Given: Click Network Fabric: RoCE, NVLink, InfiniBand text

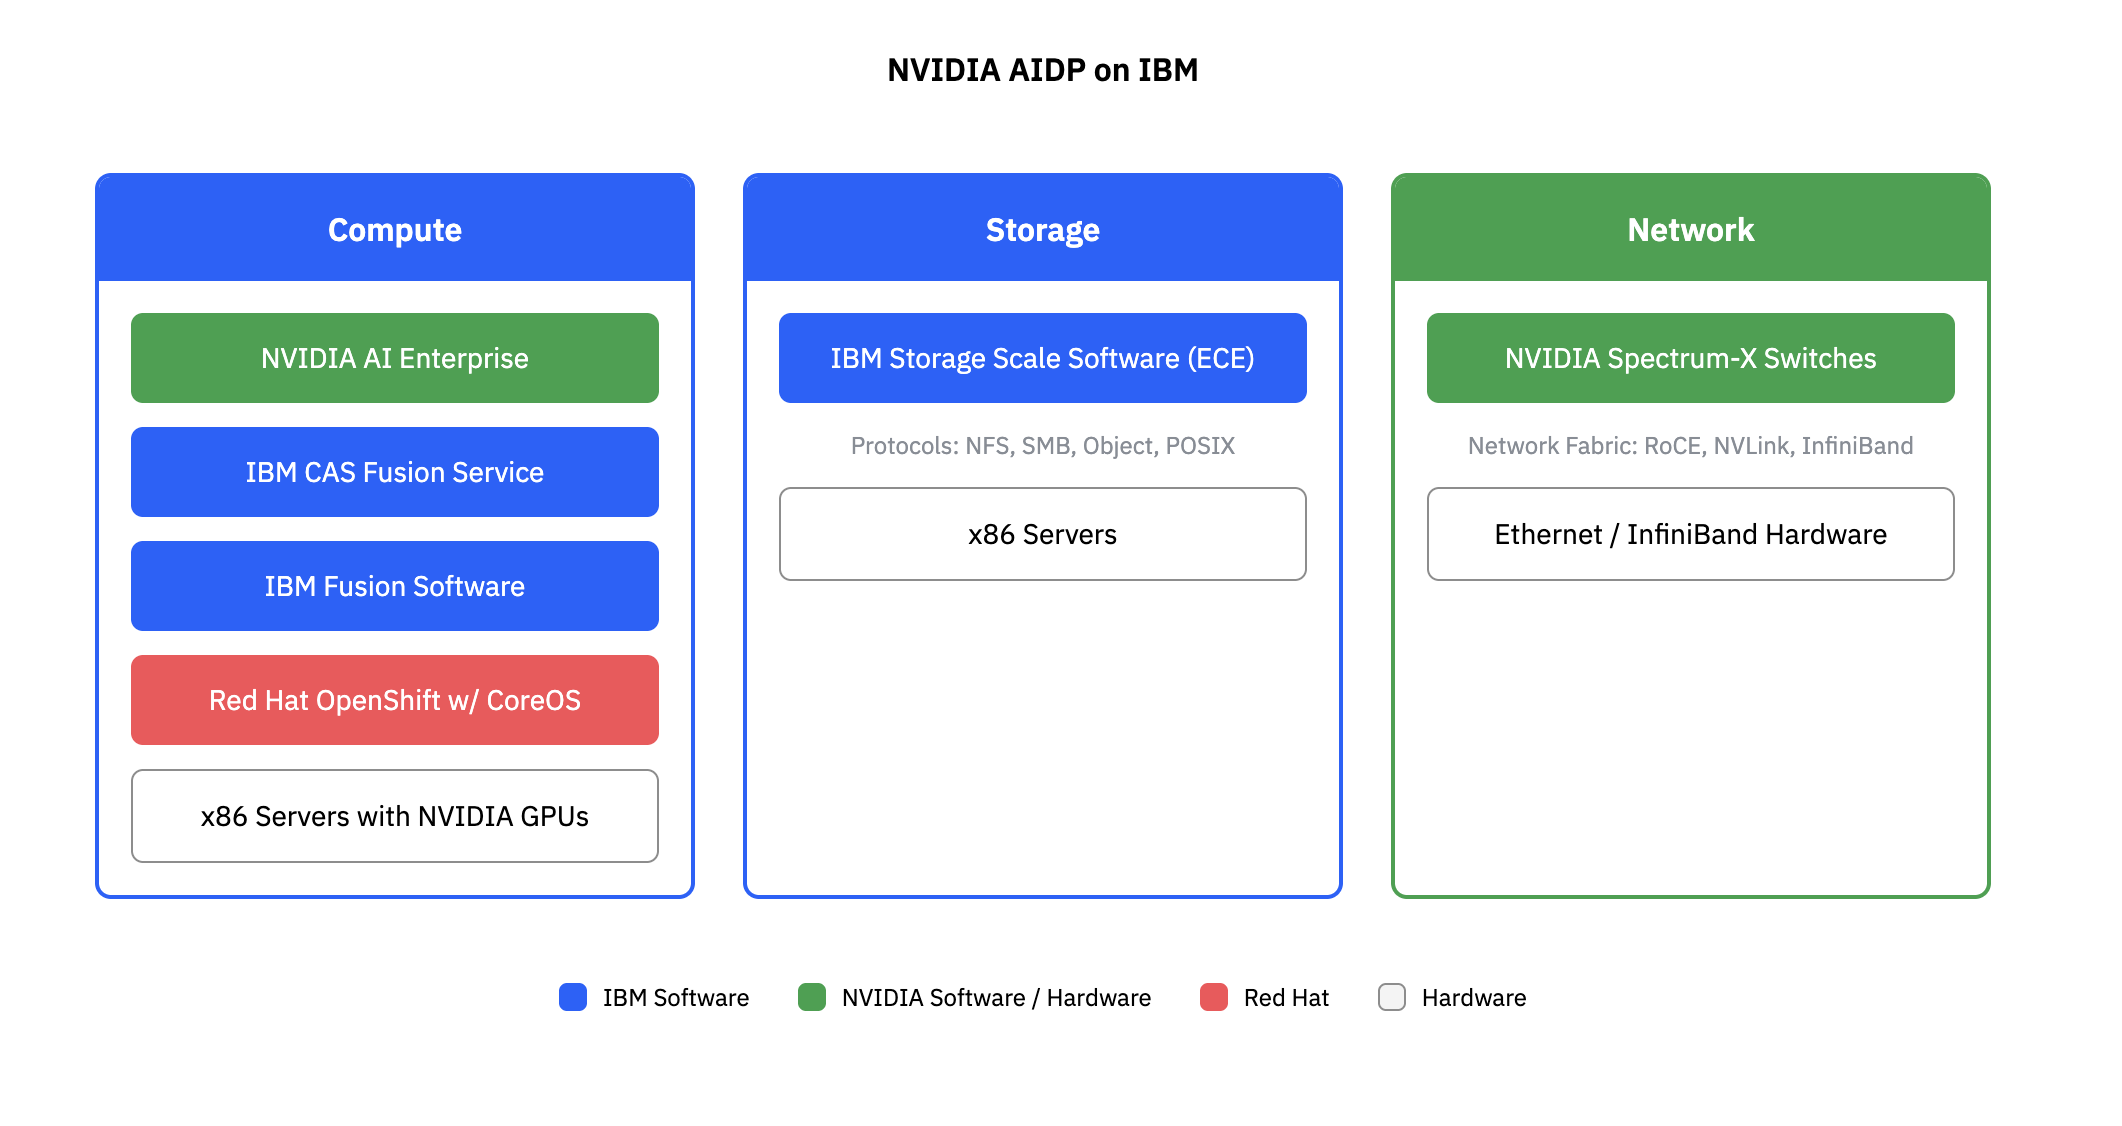Looking at the screenshot, I should click(1691, 446).
